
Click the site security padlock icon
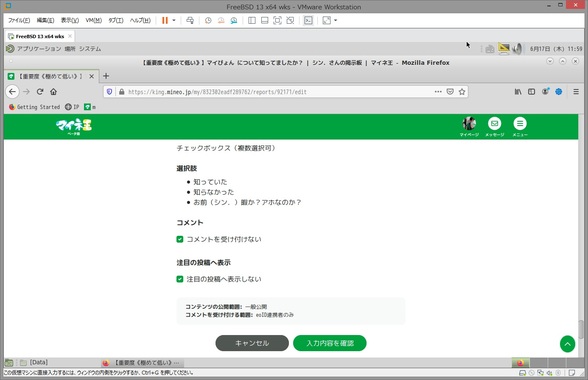point(122,92)
